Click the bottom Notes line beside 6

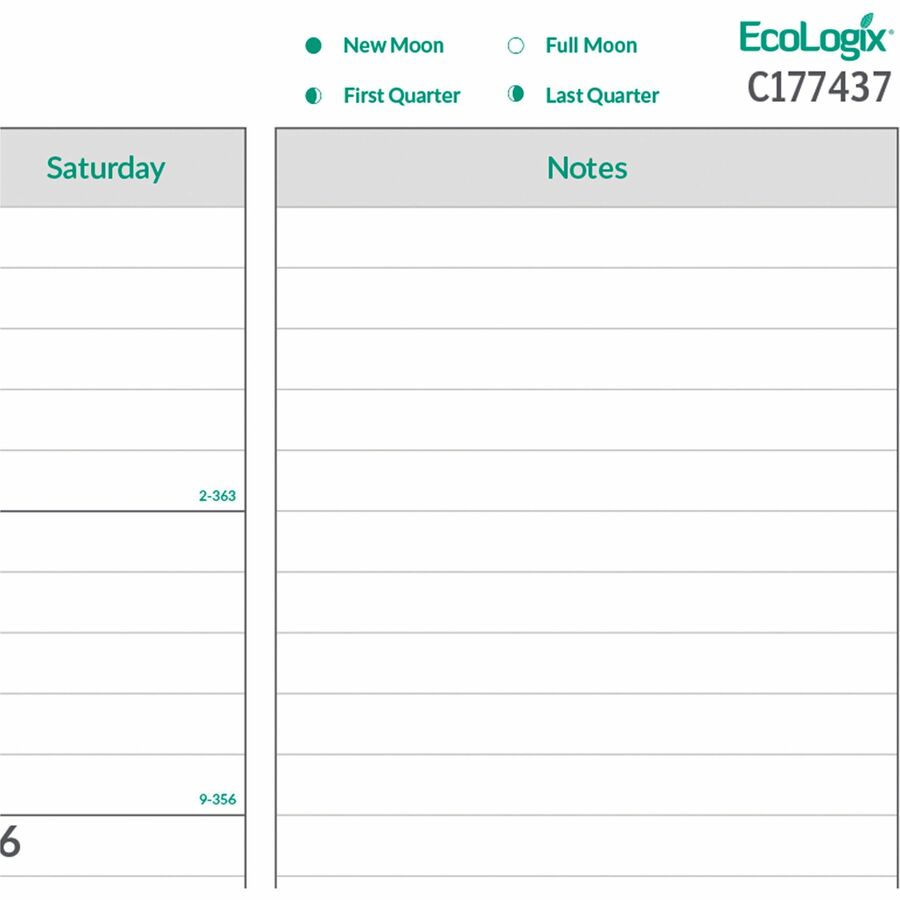587,845
